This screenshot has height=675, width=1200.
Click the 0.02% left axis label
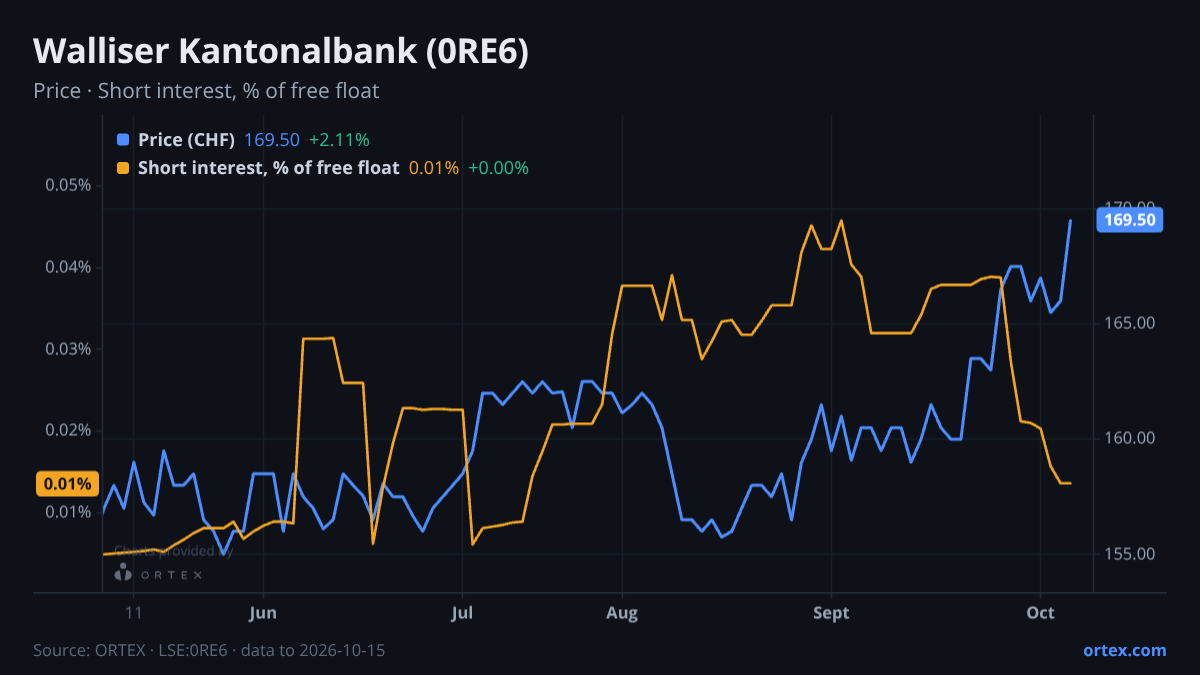(x=68, y=430)
